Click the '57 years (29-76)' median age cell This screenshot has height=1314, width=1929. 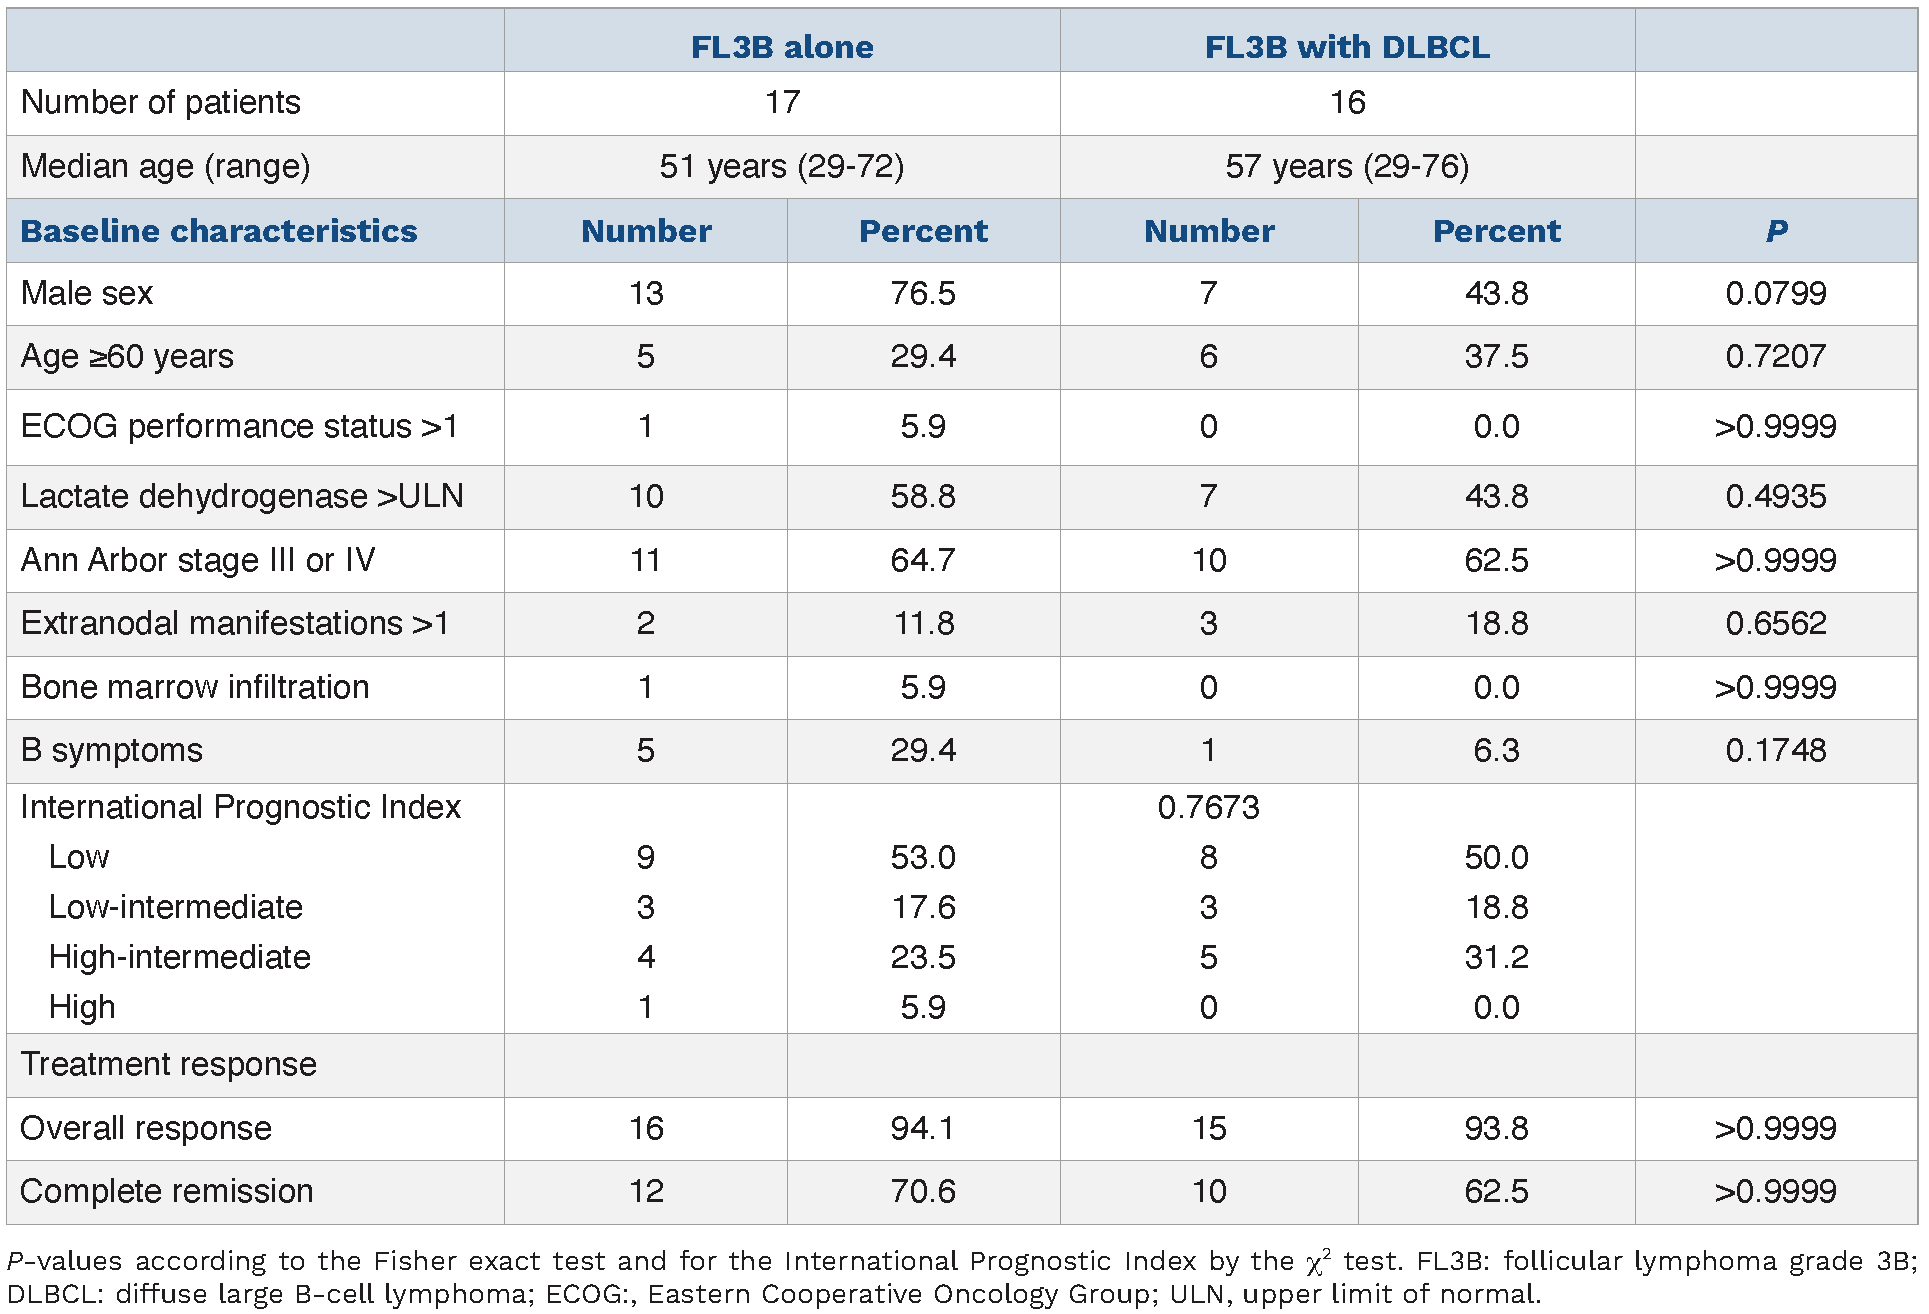(1346, 166)
